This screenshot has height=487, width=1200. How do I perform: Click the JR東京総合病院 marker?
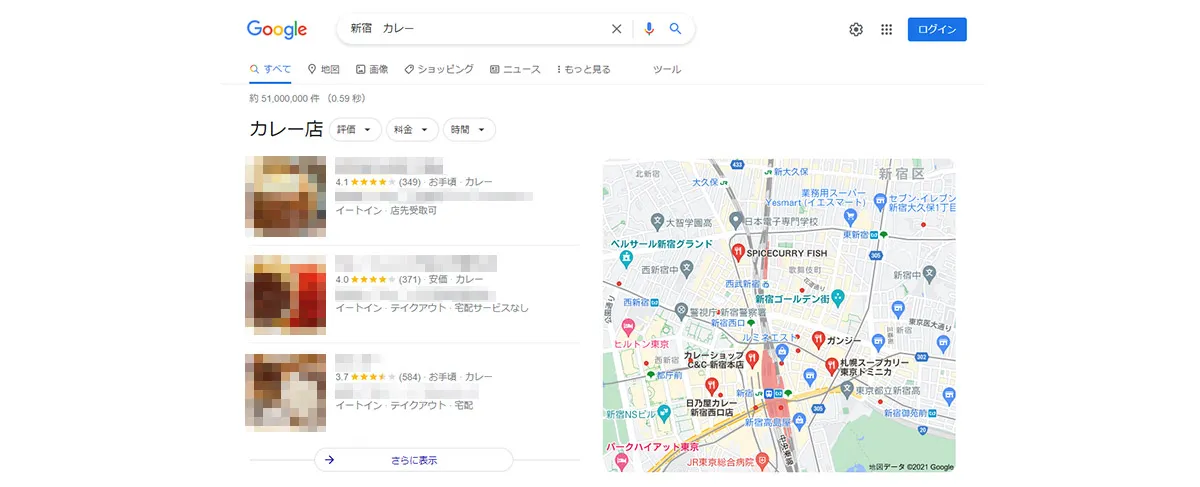pyautogui.click(x=761, y=460)
